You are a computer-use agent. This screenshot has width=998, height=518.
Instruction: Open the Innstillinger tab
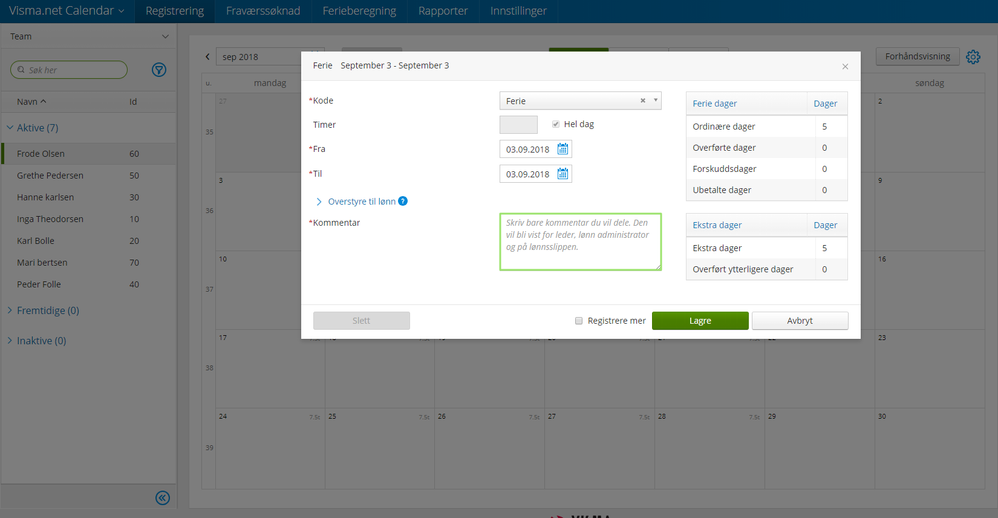click(518, 11)
